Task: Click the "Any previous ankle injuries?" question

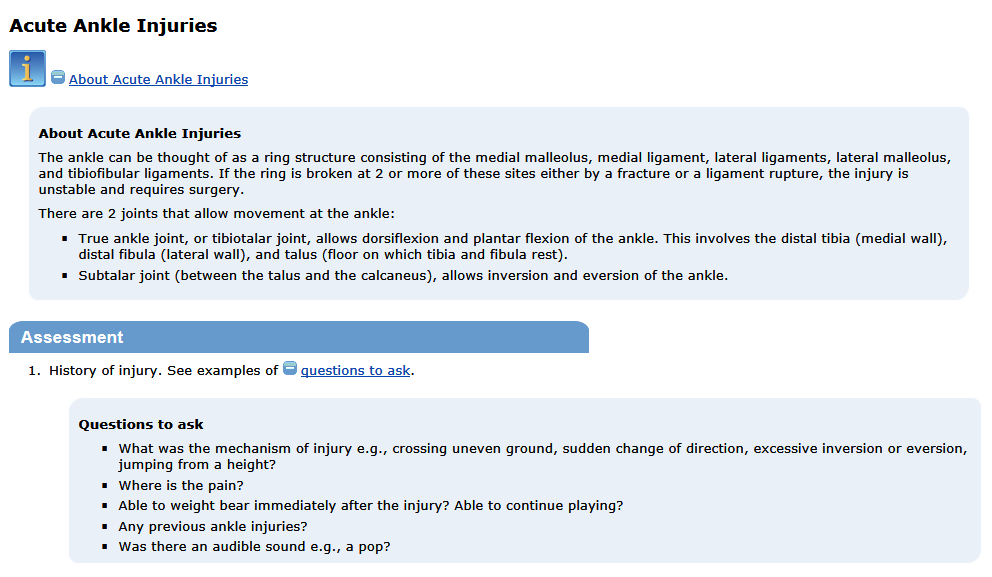Action: (213, 527)
